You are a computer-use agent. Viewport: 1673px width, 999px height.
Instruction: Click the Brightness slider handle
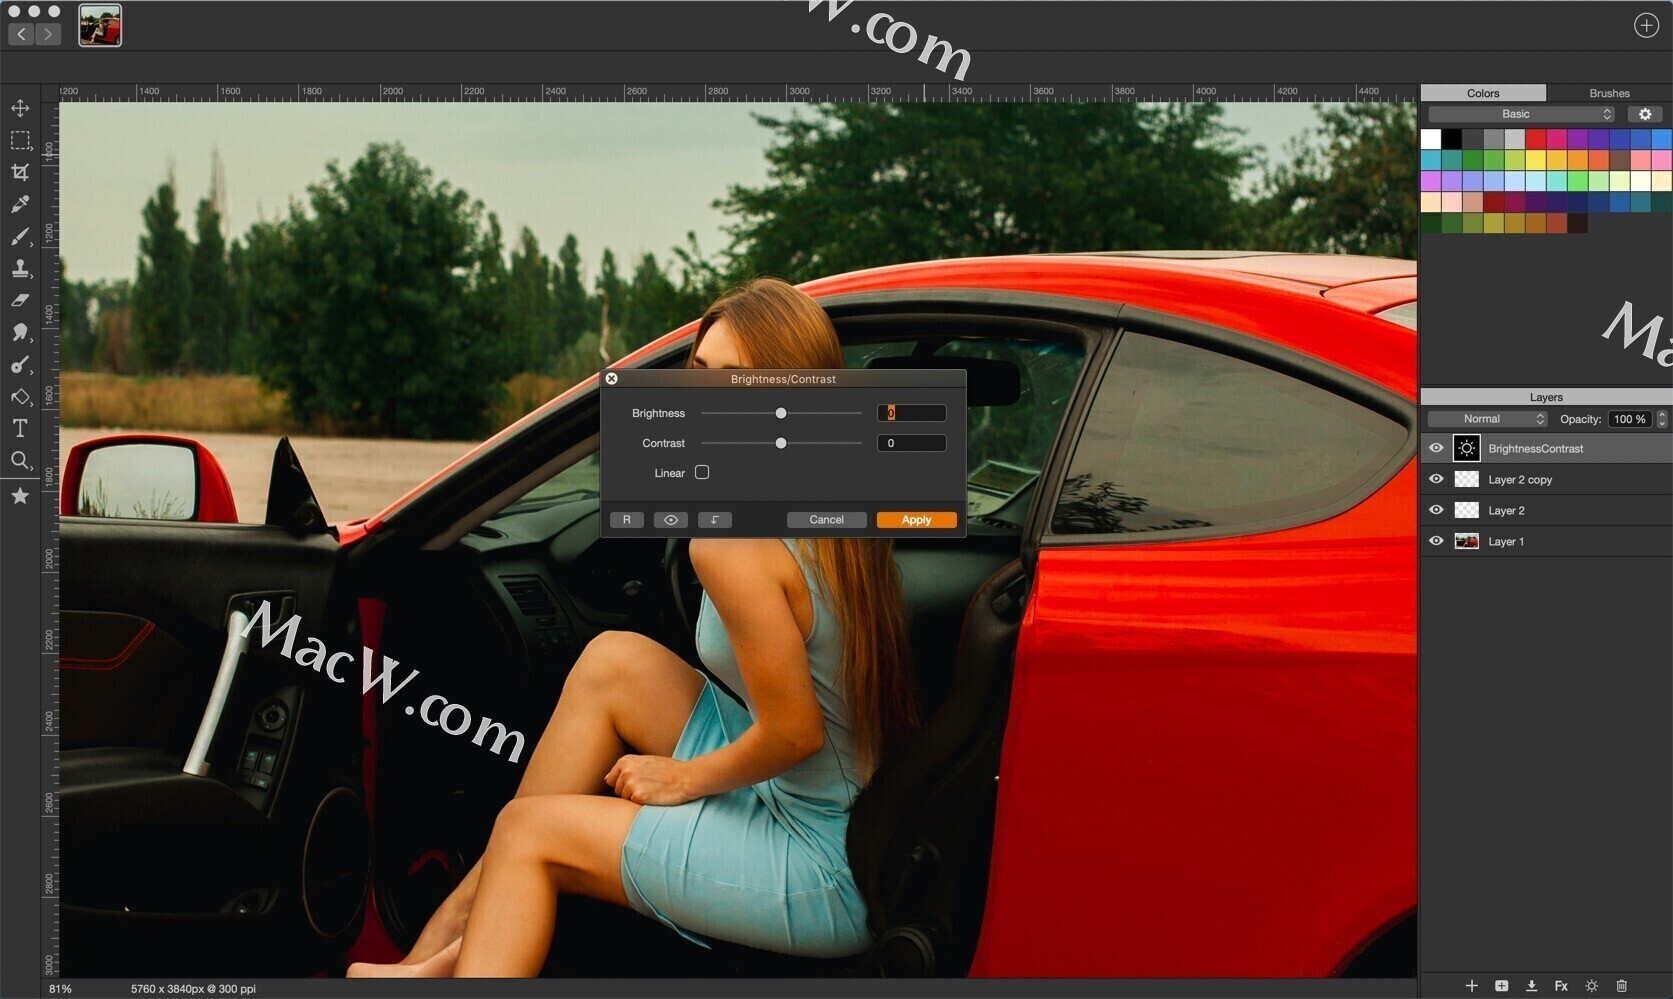(781, 413)
